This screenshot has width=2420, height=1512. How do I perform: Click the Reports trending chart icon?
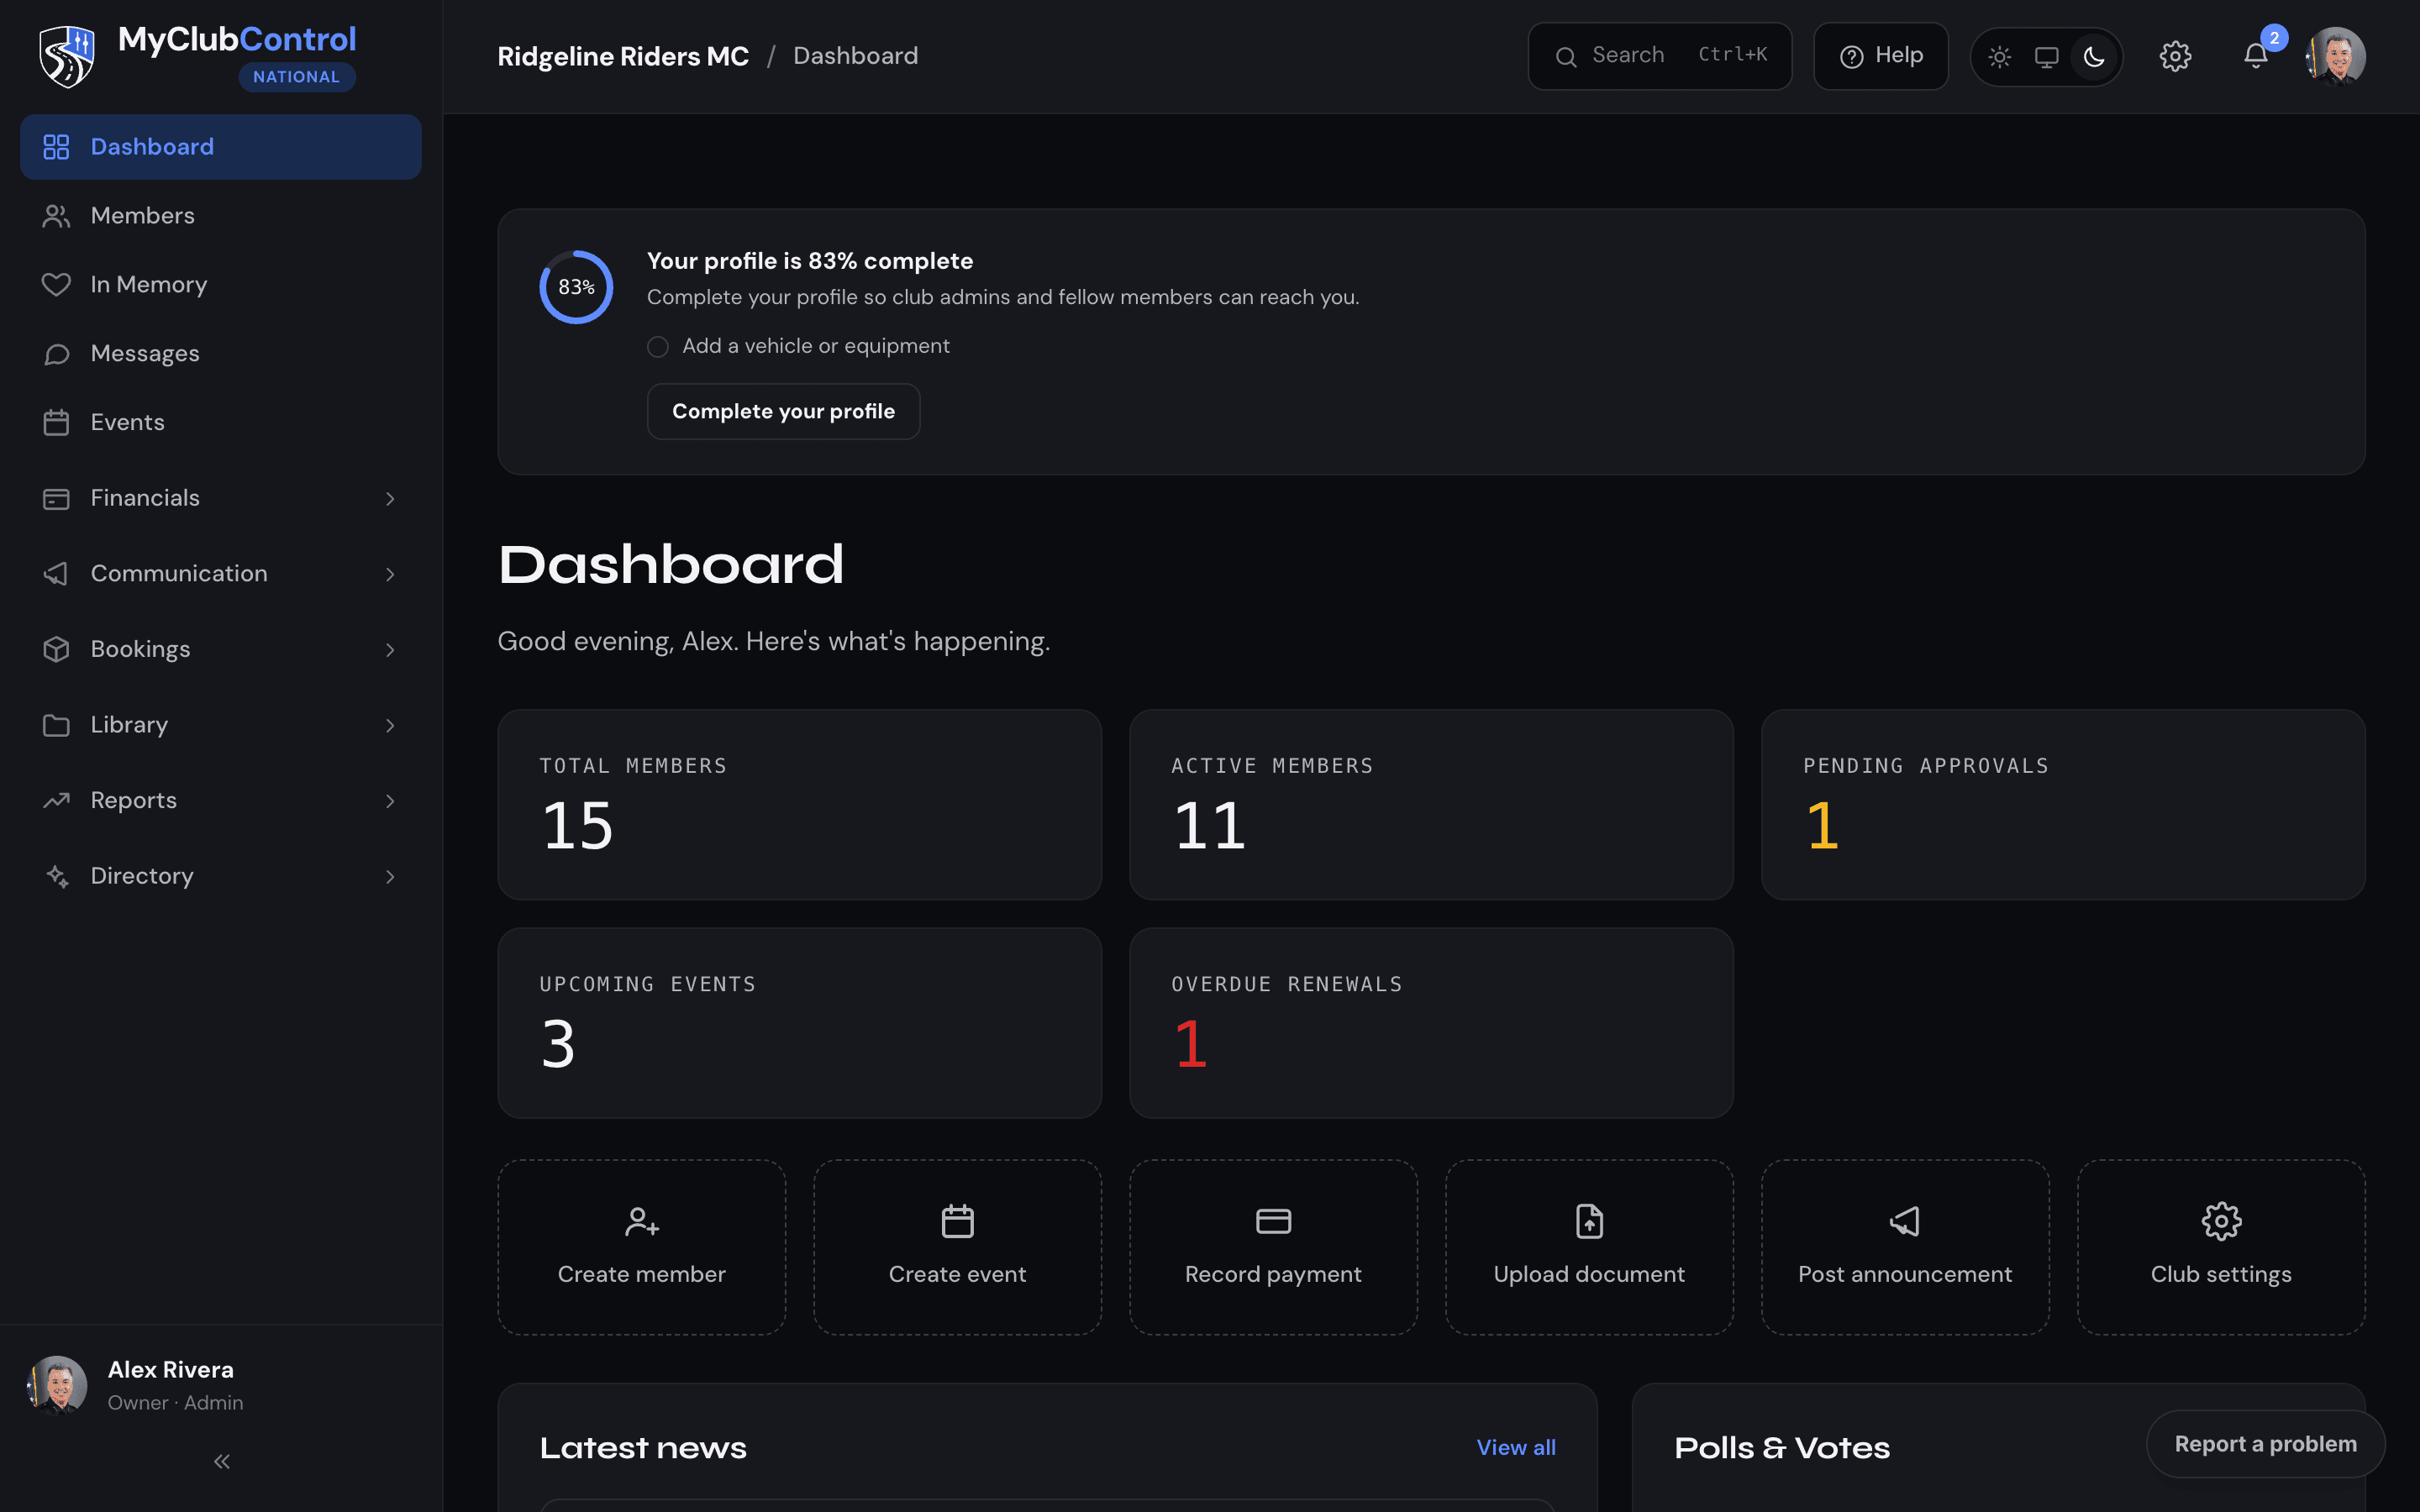pyautogui.click(x=56, y=800)
